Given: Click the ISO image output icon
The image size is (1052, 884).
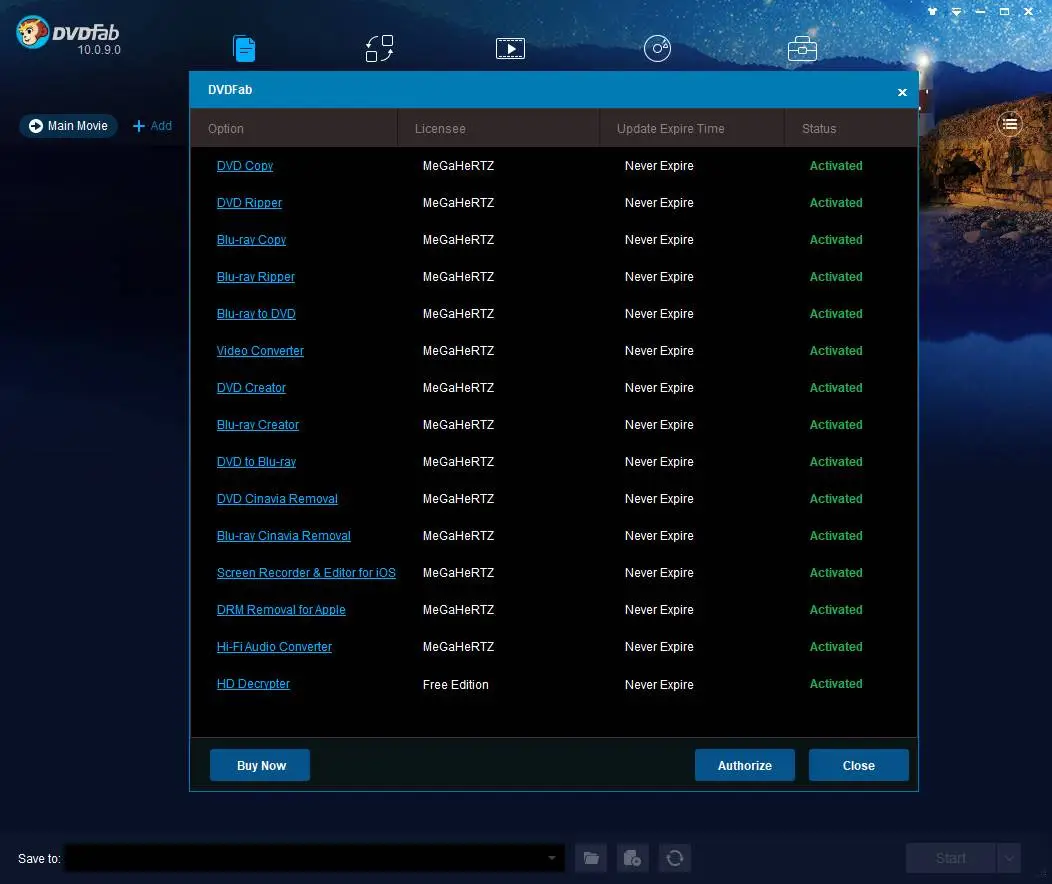Looking at the screenshot, I should pyautogui.click(x=633, y=858).
